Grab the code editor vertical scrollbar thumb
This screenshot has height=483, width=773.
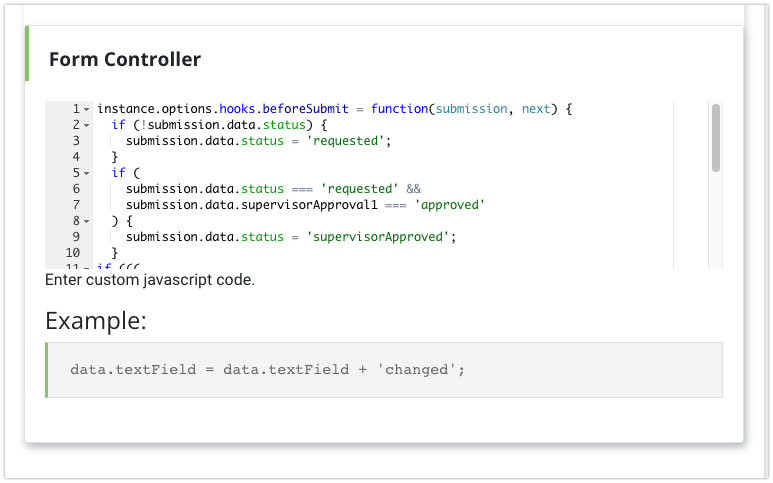[715, 138]
